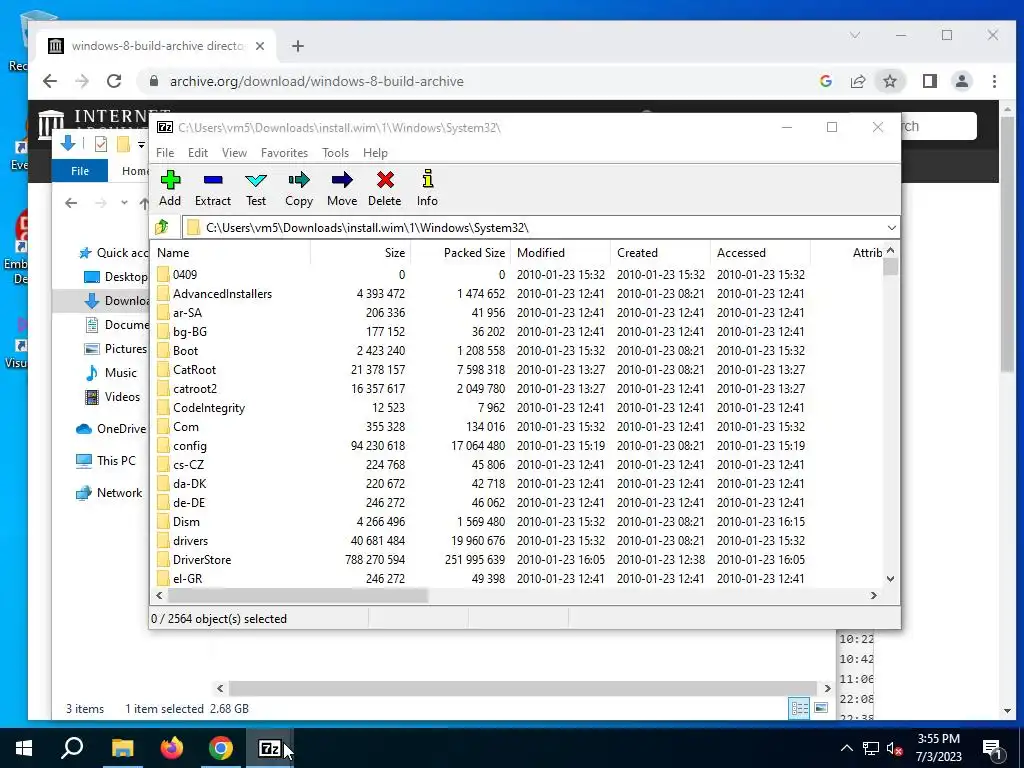Viewport: 1024px width, 768px height.
Task: Sort by Created column header
Action: click(660, 253)
